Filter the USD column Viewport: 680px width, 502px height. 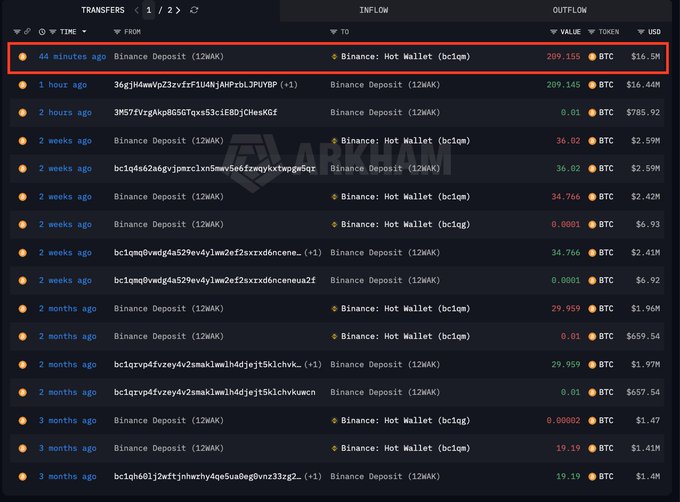coord(641,32)
